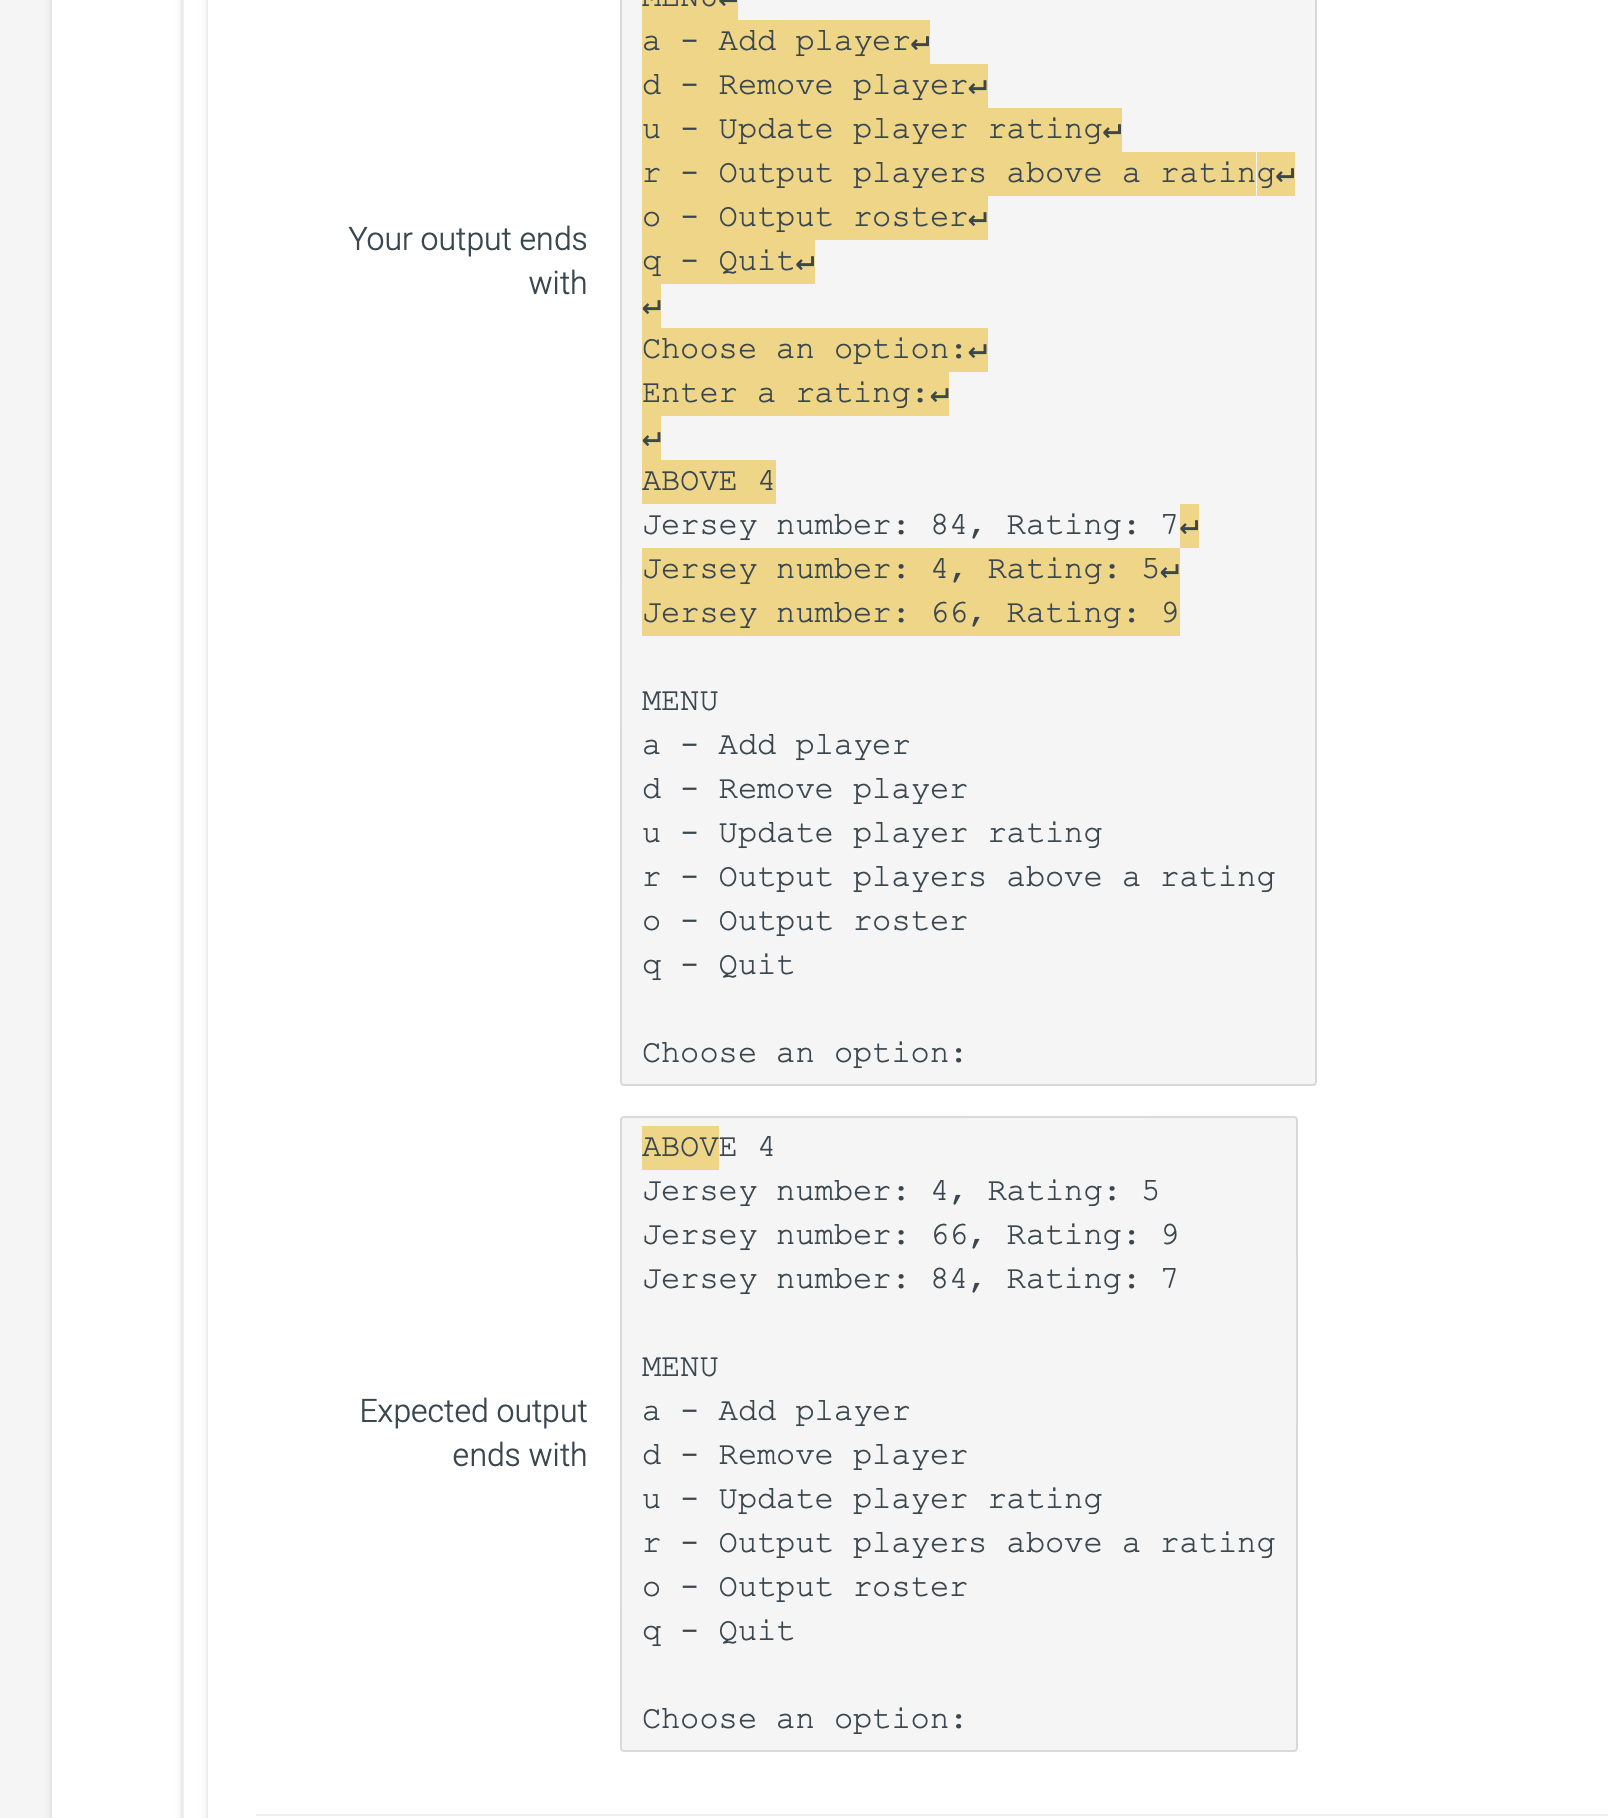
Task: Select highlighted "Jersey number: 4, Rating: 5" line
Action: click(900, 568)
